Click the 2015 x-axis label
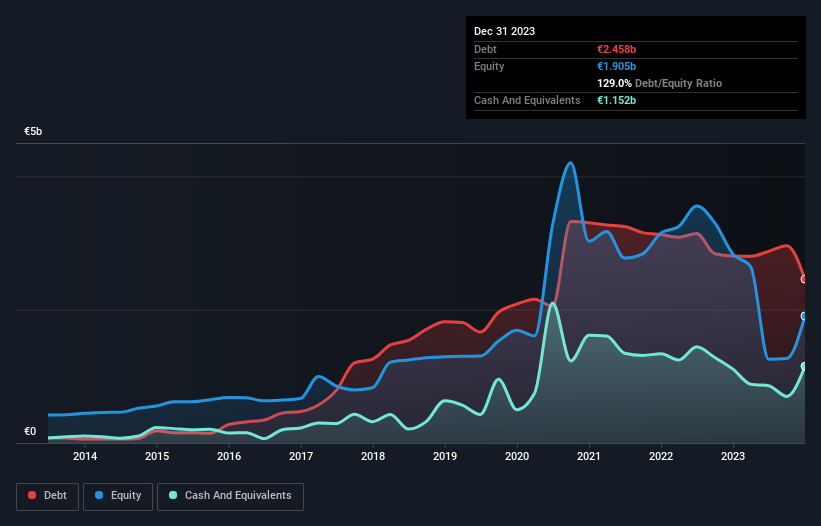 click(157, 456)
